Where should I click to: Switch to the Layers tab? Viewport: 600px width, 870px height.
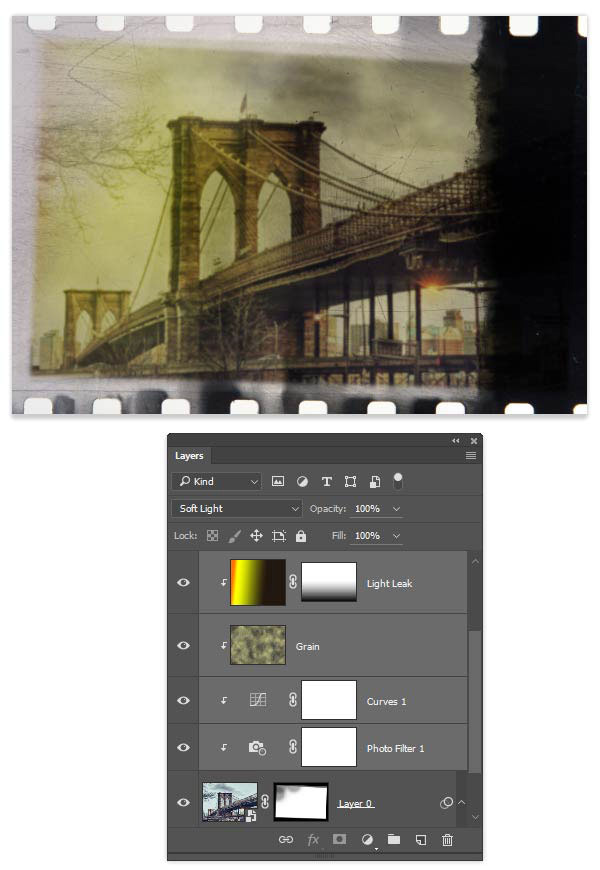click(189, 456)
